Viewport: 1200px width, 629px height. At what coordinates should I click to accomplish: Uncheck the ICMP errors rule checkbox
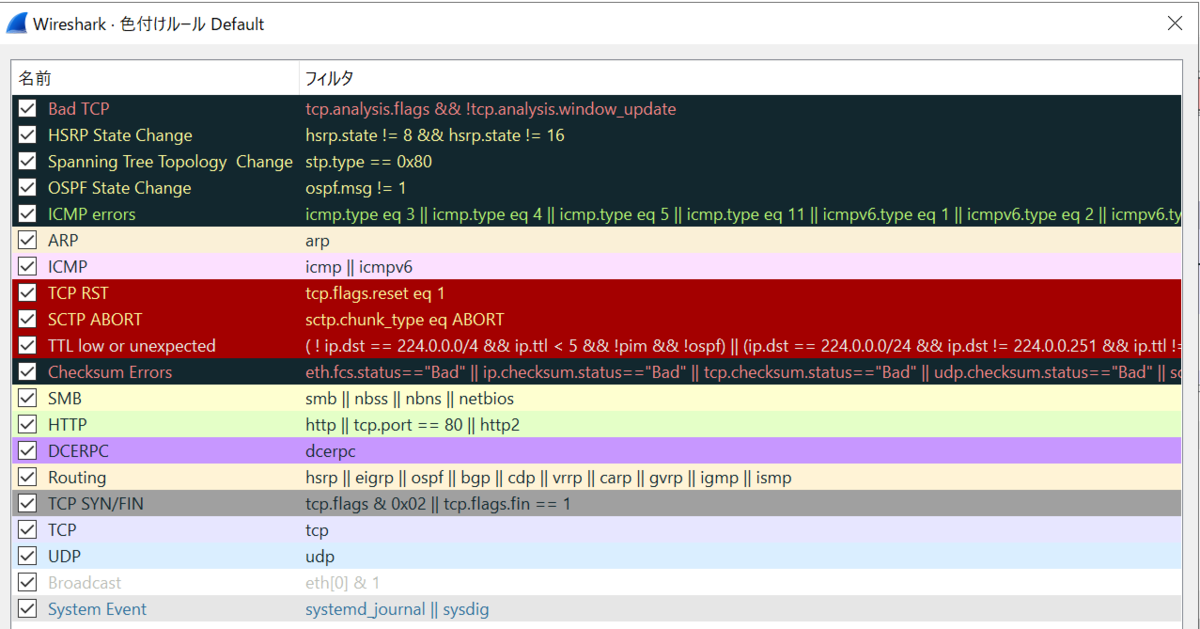[27, 214]
